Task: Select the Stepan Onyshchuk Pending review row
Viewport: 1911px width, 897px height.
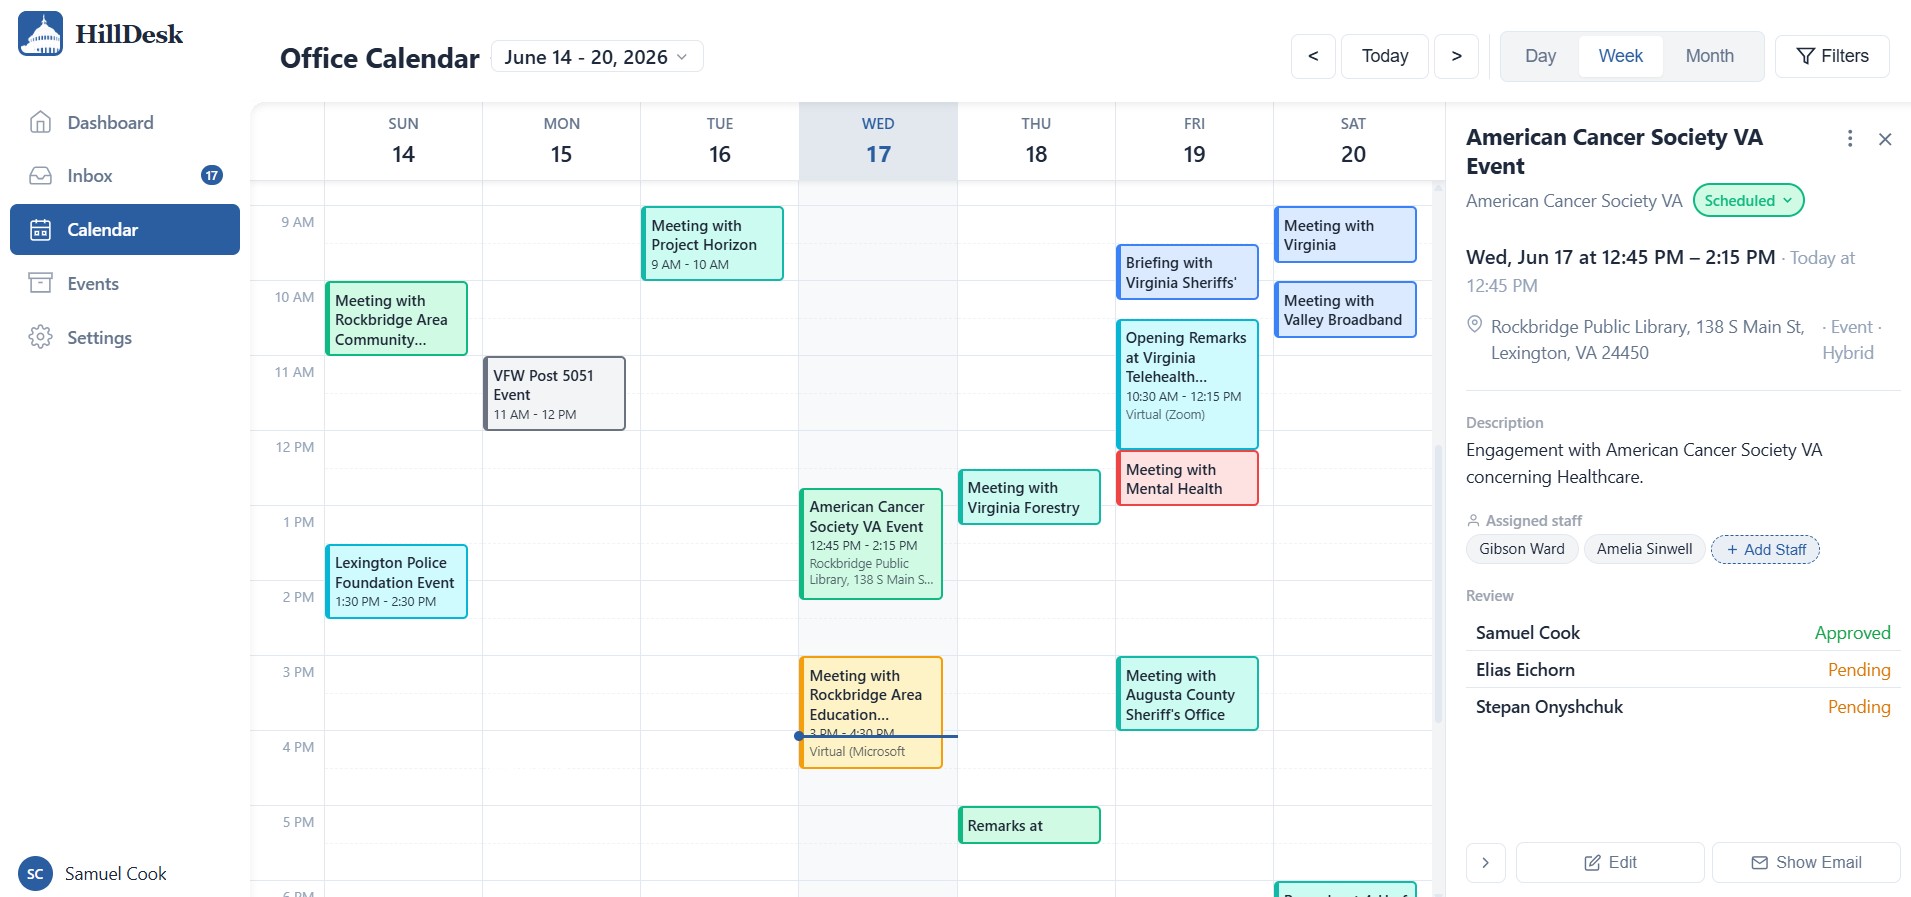Action: [1683, 707]
